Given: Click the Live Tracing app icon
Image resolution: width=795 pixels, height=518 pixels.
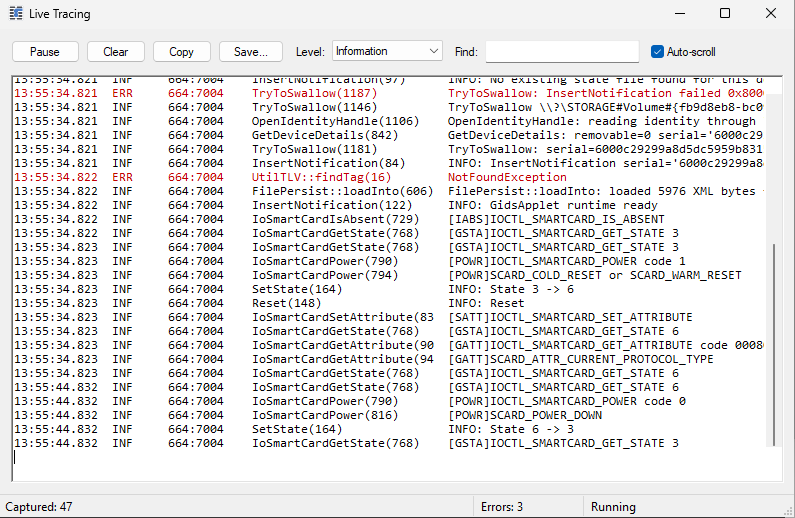Looking at the screenshot, I should (16, 14).
